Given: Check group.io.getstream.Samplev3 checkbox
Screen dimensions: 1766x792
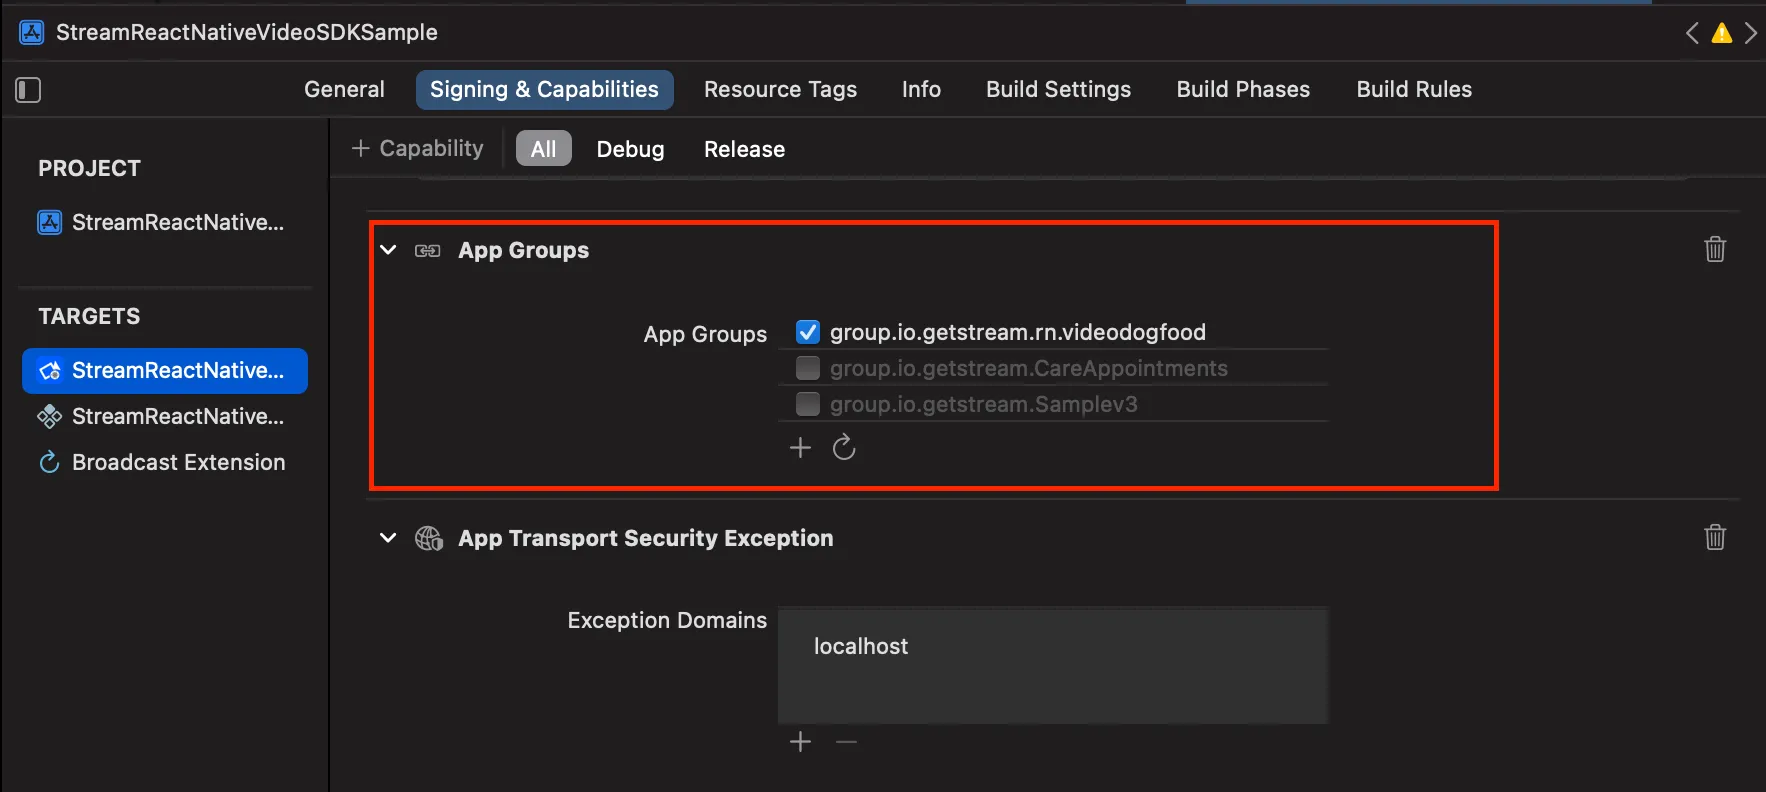Looking at the screenshot, I should tap(808, 404).
